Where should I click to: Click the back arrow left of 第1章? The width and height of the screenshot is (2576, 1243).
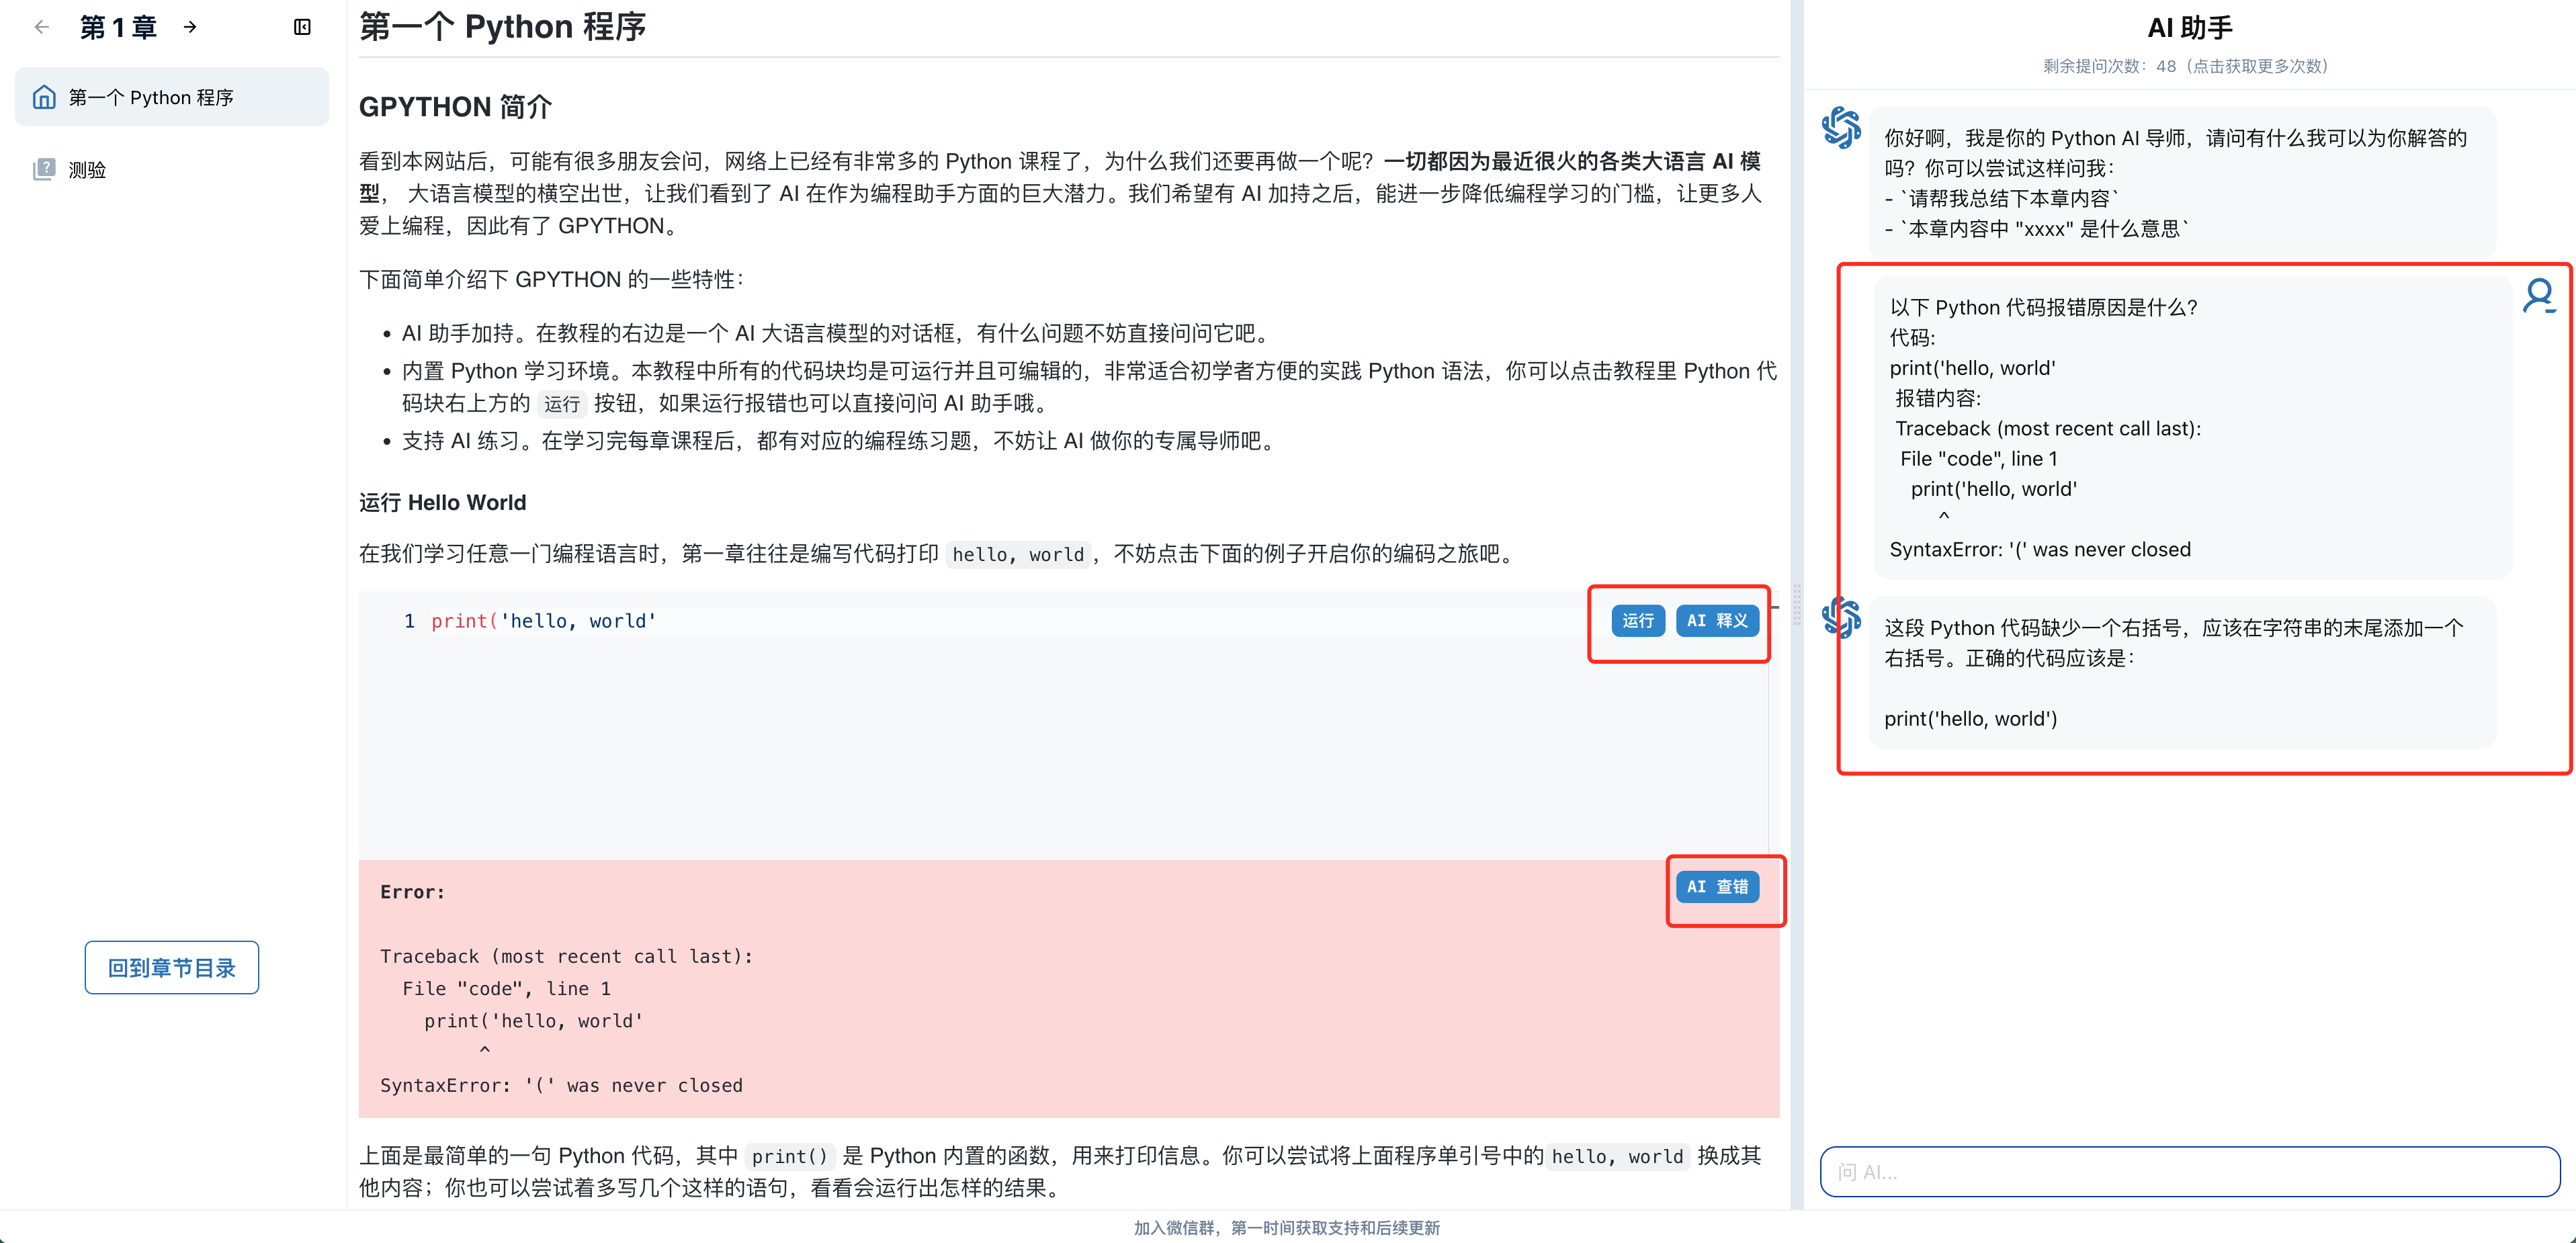(41, 27)
